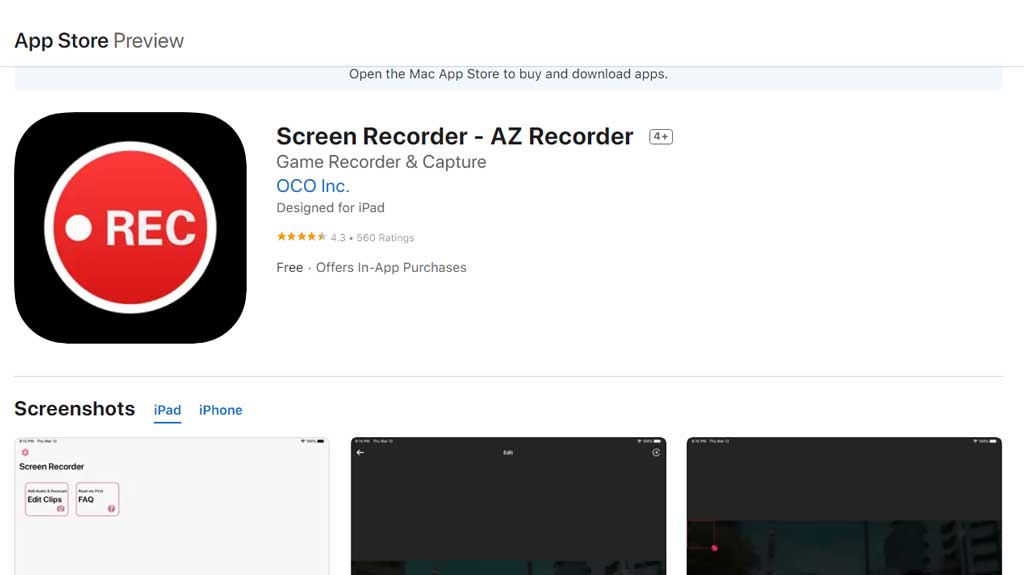1024x575 pixels.
Task: Click the red REC app icon
Action: 130,228
